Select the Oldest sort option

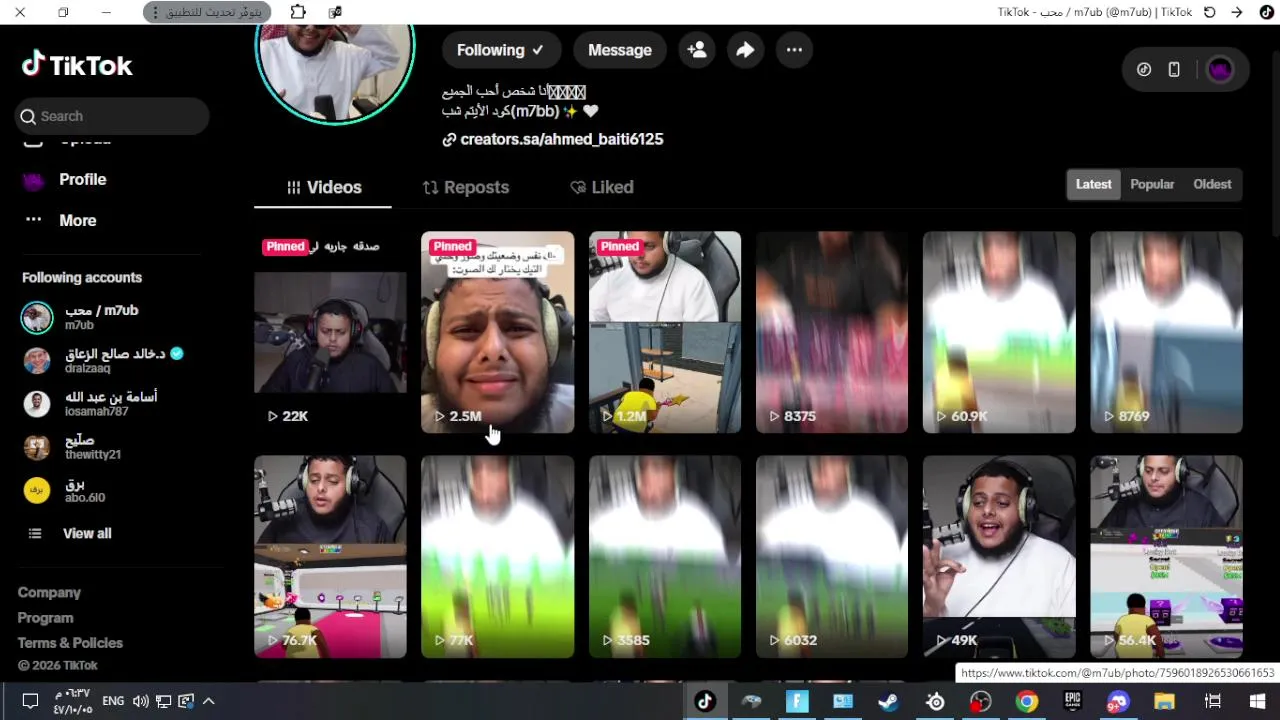tap(1212, 184)
